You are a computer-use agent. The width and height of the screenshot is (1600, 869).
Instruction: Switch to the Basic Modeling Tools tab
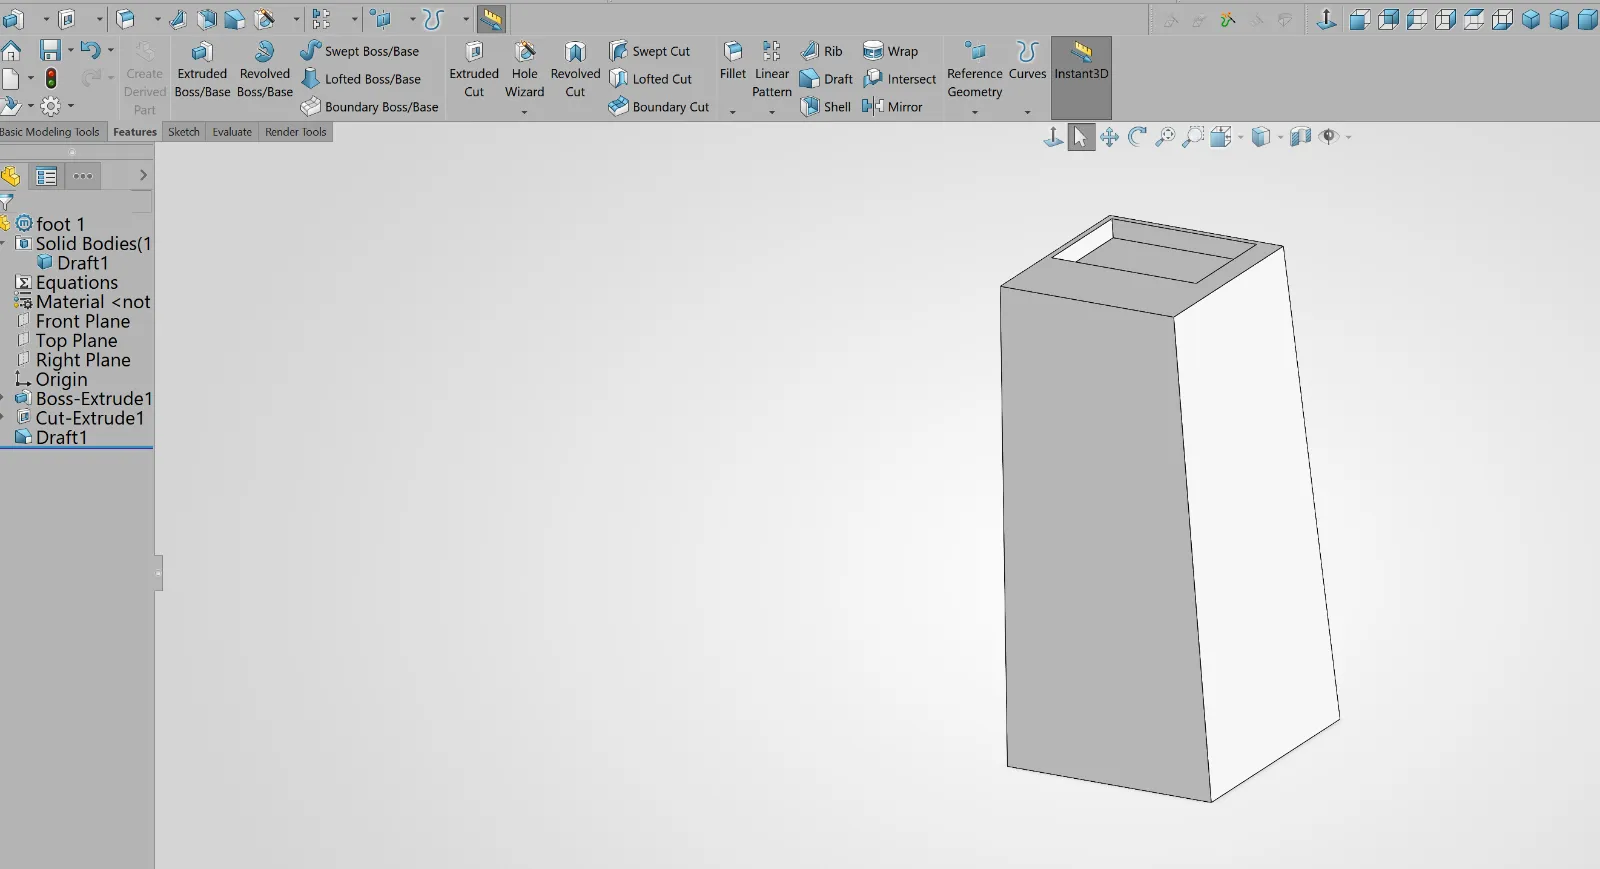point(50,132)
